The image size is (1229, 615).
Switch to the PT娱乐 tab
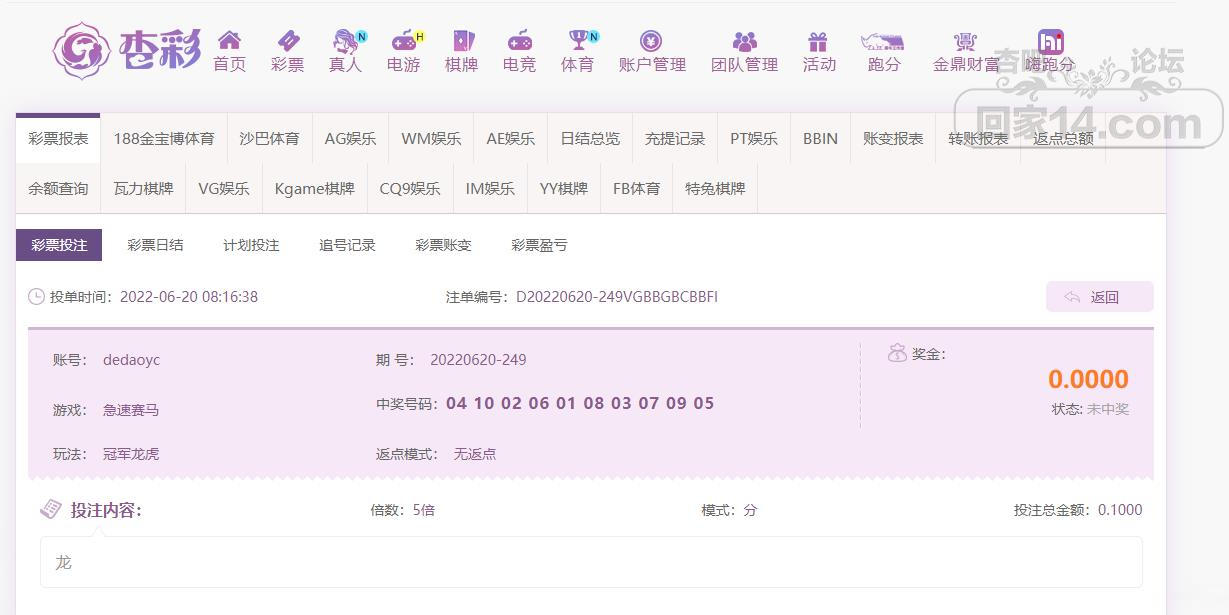(754, 139)
